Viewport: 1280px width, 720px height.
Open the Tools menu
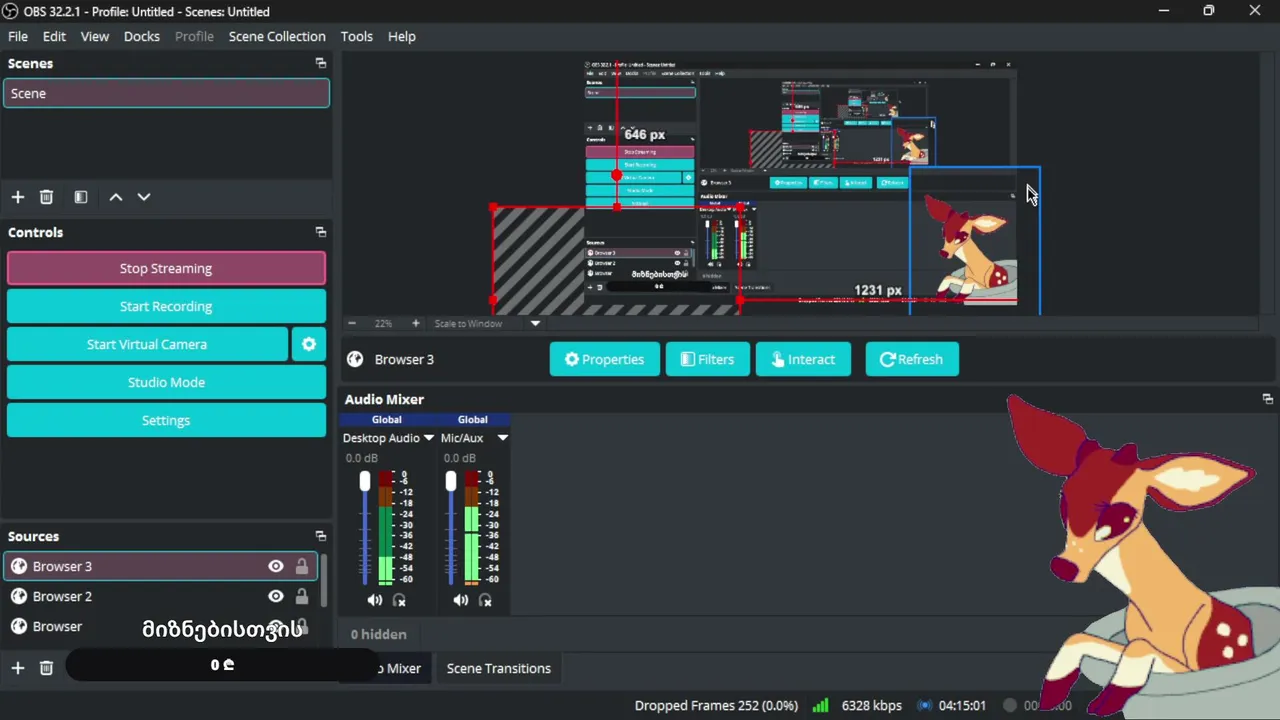click(x=357, y=36)
